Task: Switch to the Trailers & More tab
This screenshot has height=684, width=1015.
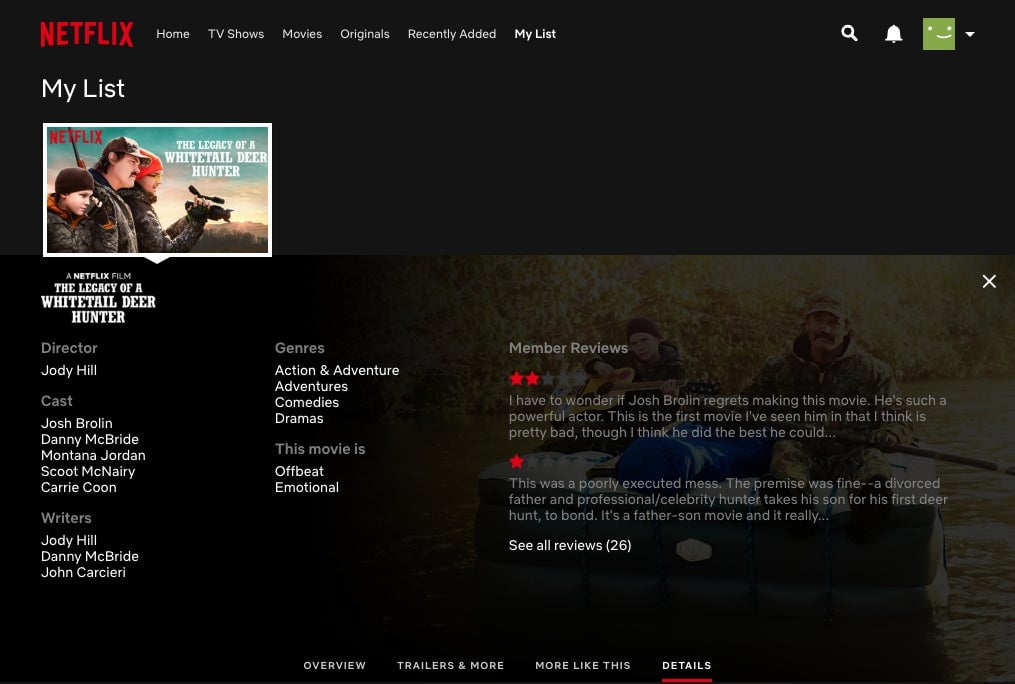Action: (x=451, y=665)
